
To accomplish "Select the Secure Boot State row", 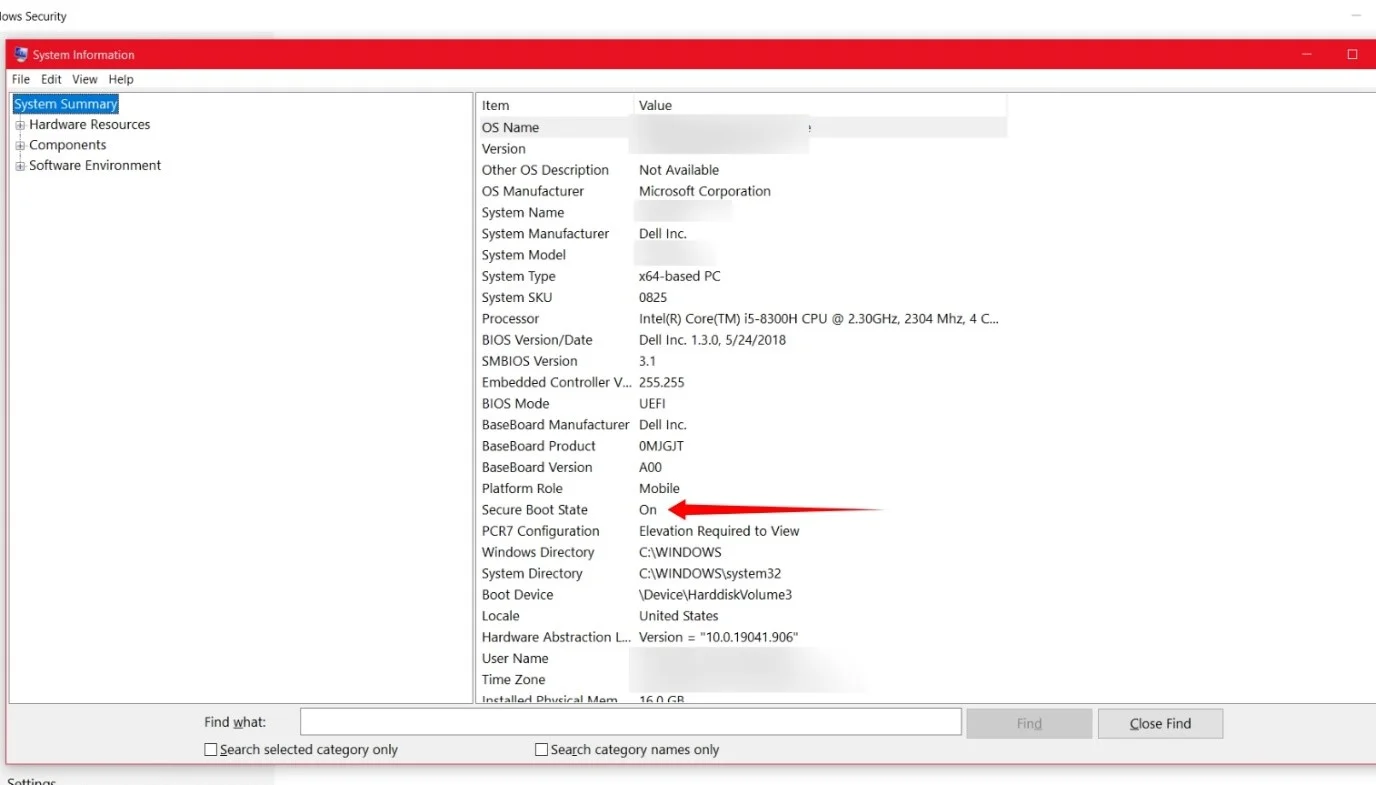I will [742, 510].
